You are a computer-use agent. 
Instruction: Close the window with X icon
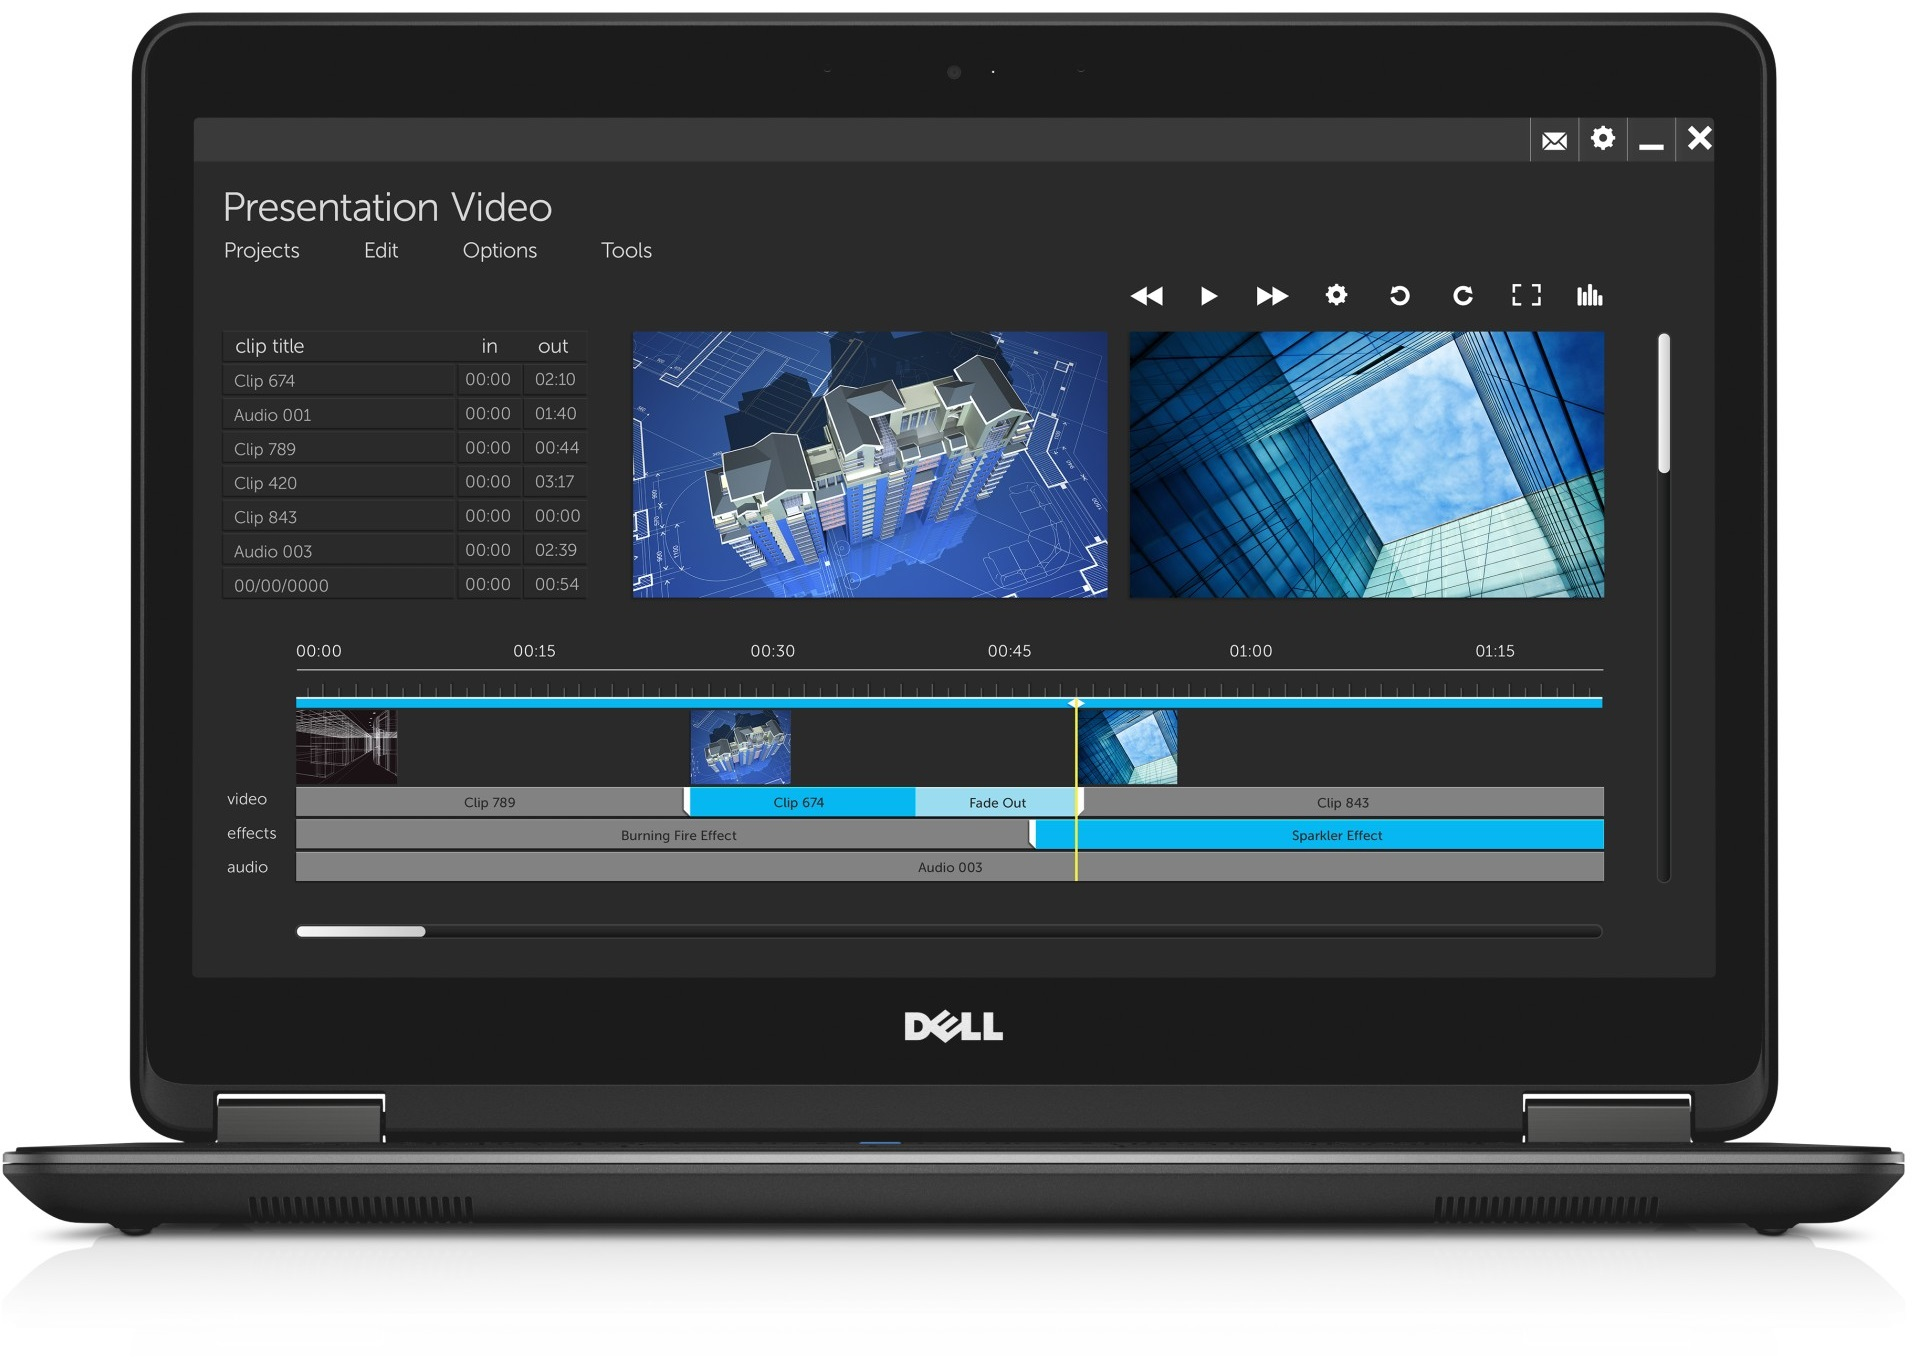(x=1700, y=138)
